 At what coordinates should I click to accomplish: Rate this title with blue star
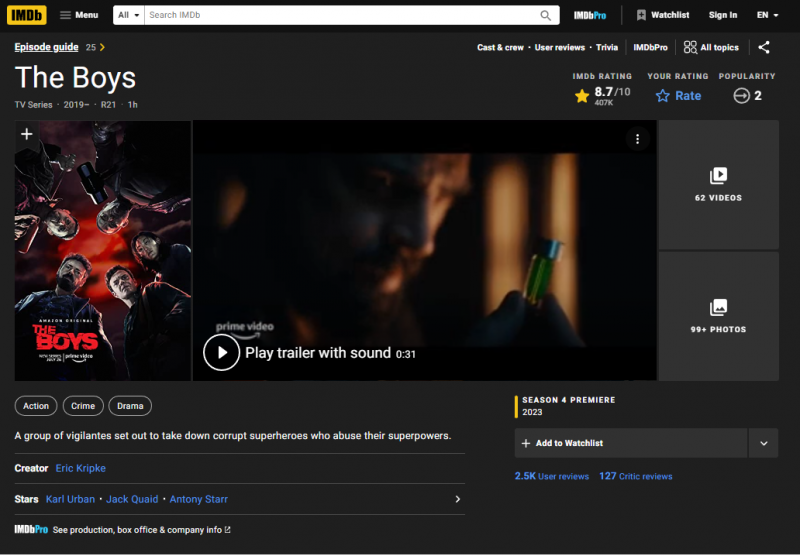click(678, 96)
